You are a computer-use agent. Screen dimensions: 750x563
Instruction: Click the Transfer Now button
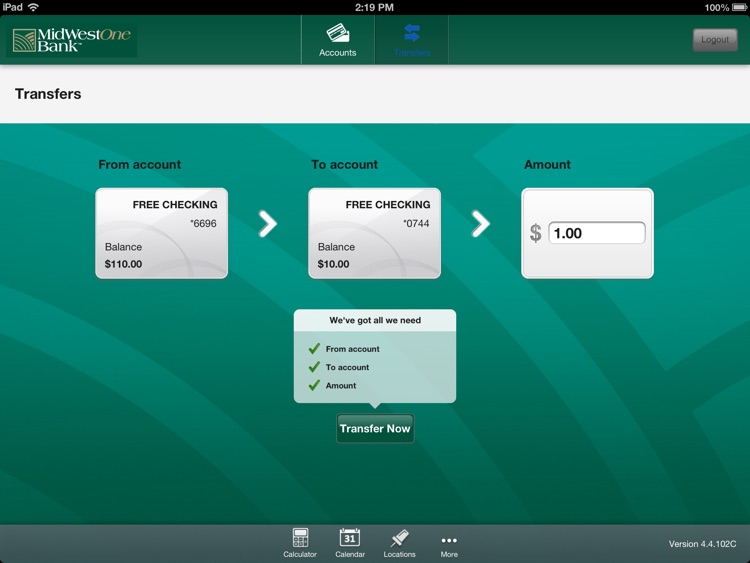coord(375,428)
